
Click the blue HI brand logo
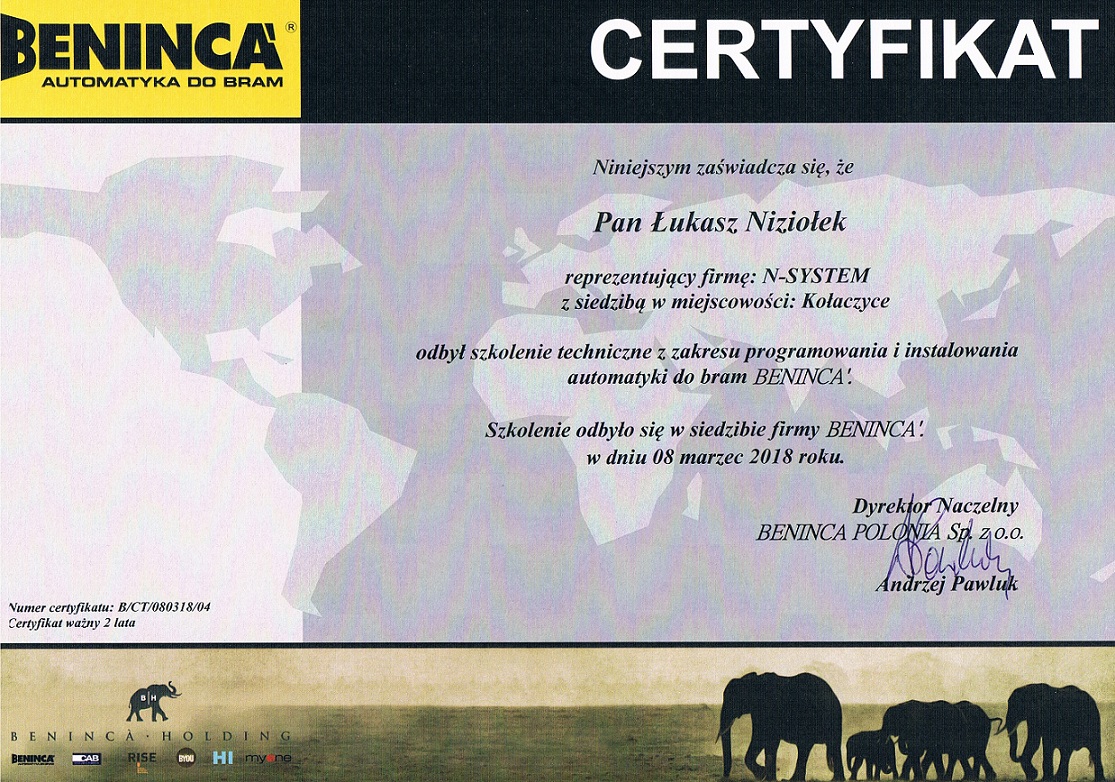click(x=223, y=758)
